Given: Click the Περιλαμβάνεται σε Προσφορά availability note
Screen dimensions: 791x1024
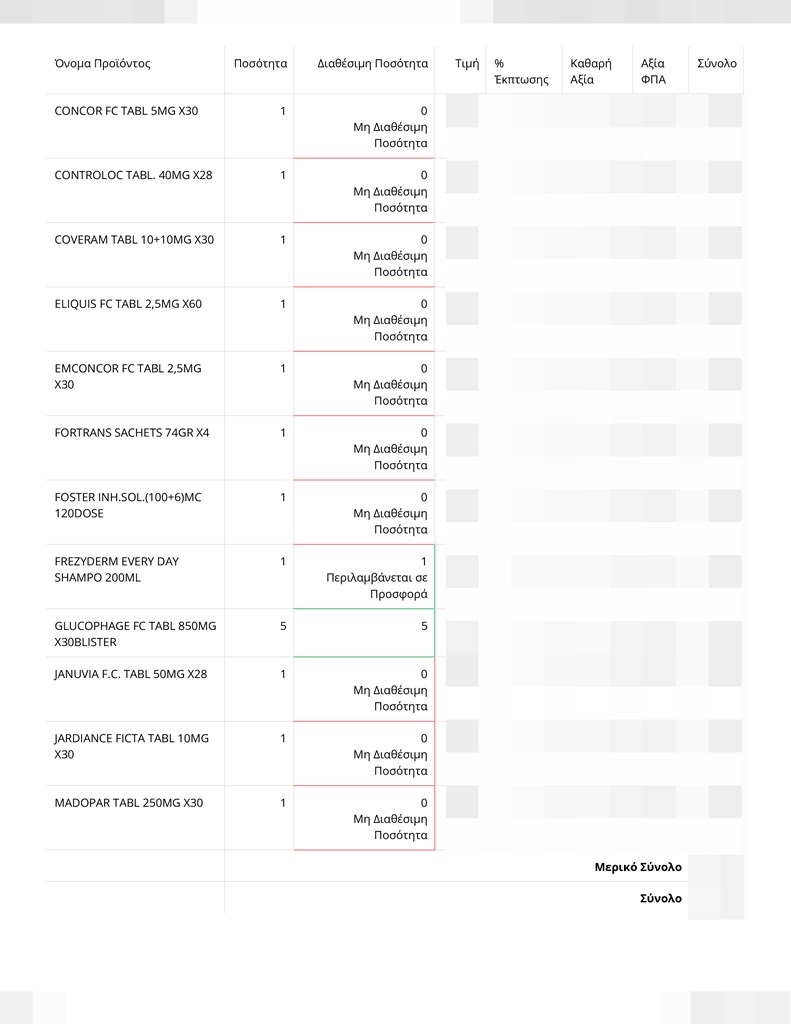Looking at the screenshot, I should tap(377, 586).
